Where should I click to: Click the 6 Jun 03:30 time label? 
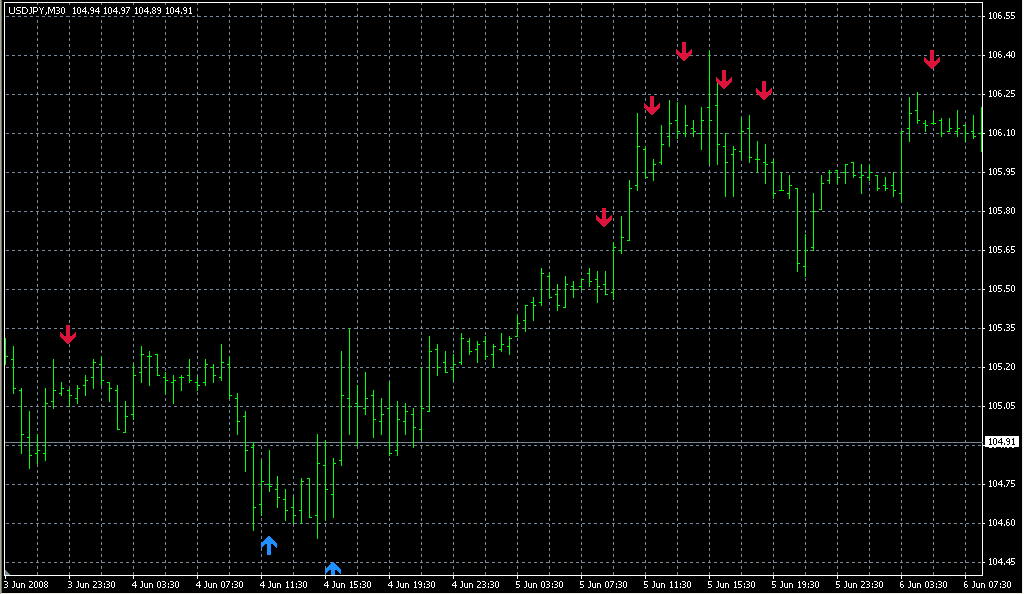pyautogui.click(x=923, y=585)
